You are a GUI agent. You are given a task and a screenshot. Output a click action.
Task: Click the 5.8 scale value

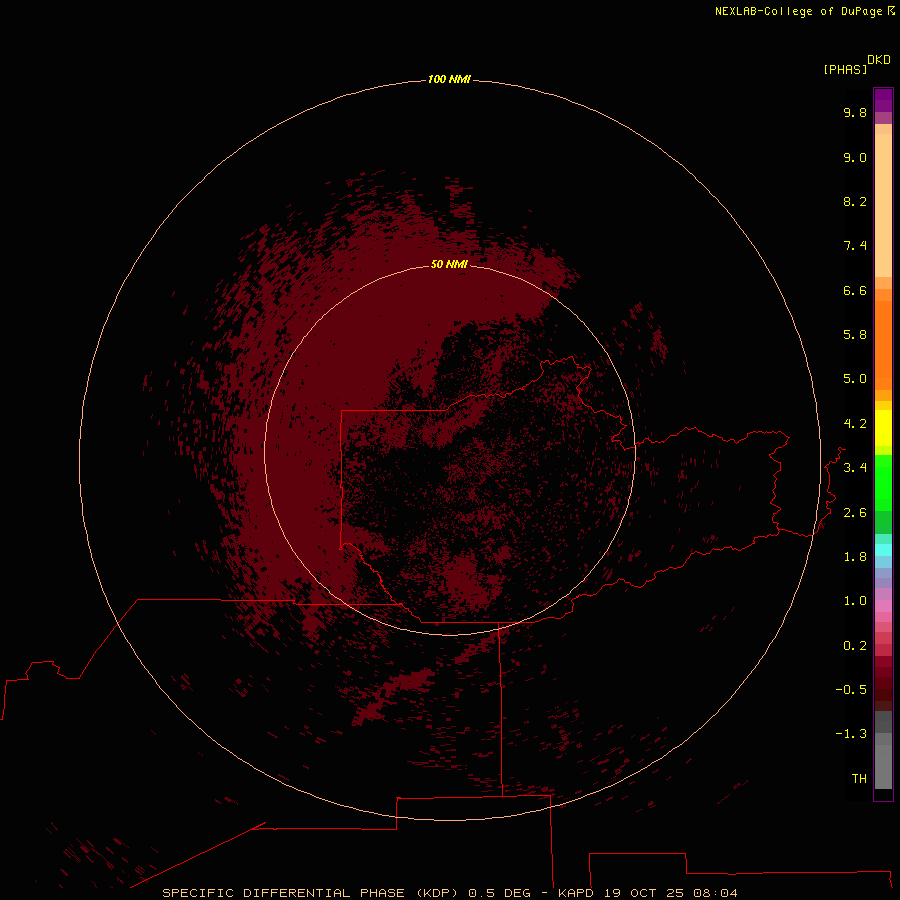pos(855,335)
